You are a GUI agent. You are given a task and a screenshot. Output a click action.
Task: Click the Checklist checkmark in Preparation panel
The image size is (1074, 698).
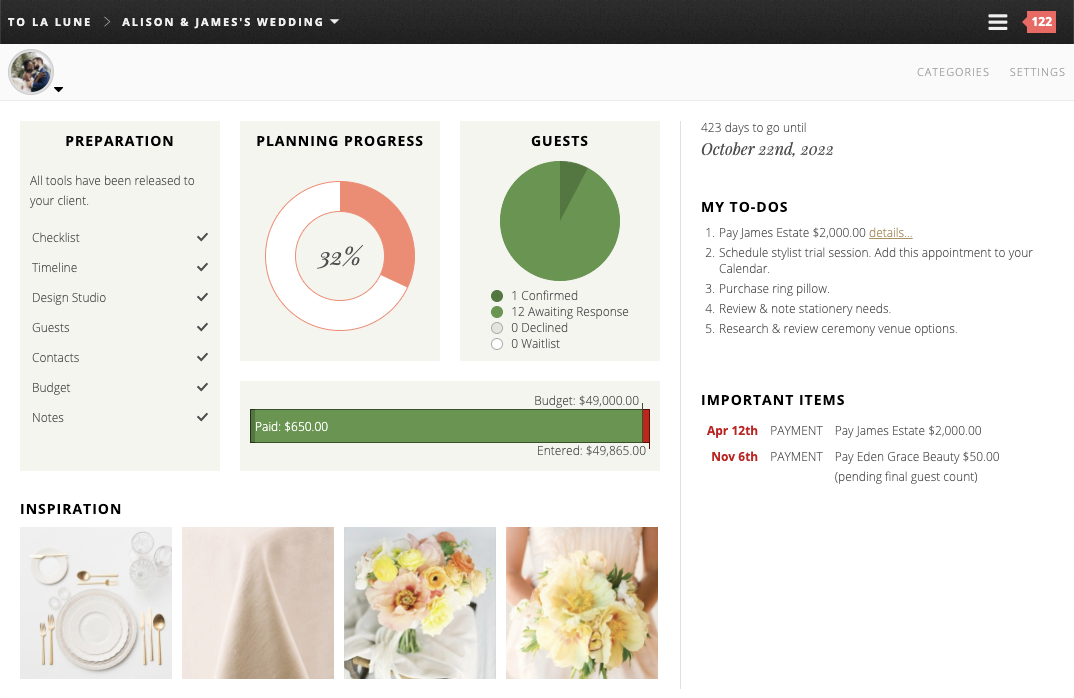point(202,237)
